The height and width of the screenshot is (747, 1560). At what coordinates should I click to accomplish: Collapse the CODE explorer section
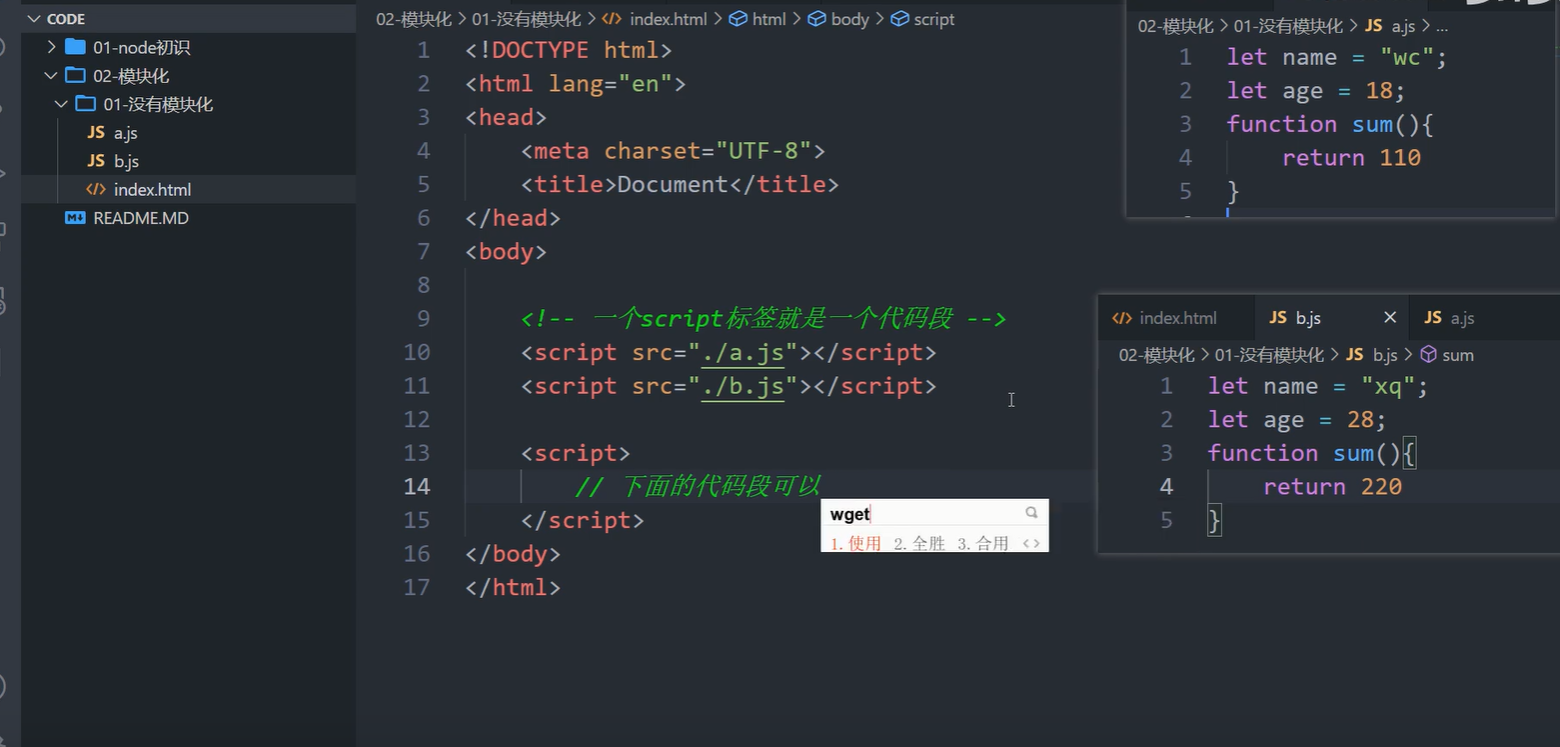33,19
